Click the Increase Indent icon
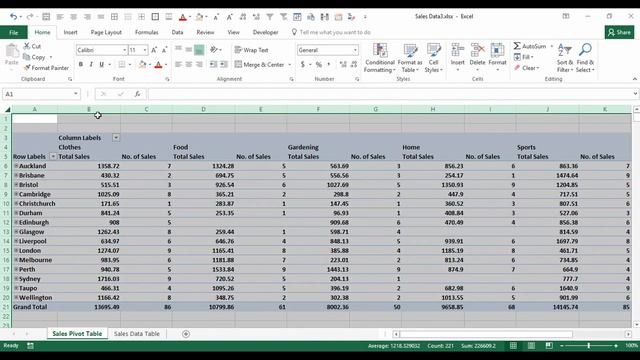 pyautogui.click(x=224, y=64)
